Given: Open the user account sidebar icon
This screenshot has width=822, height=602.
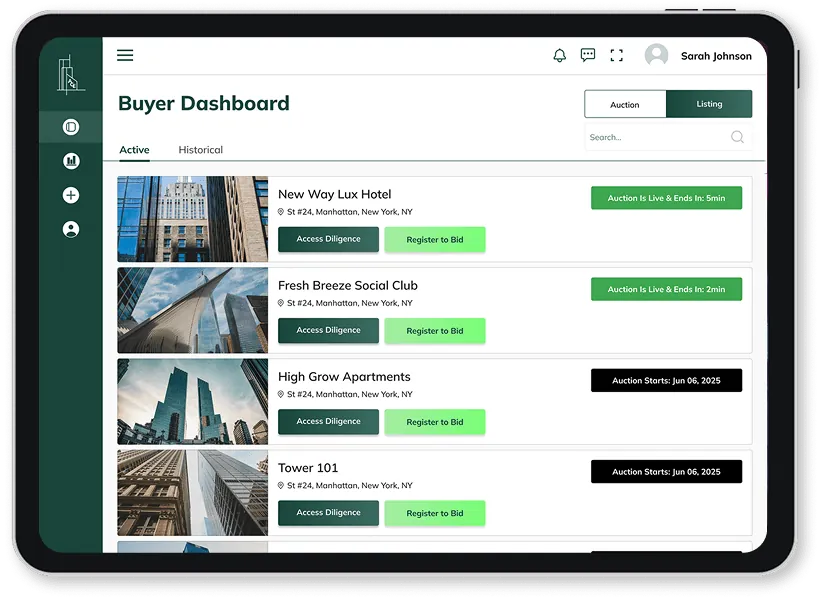Looking at the screenshot, I should point(71,229).
